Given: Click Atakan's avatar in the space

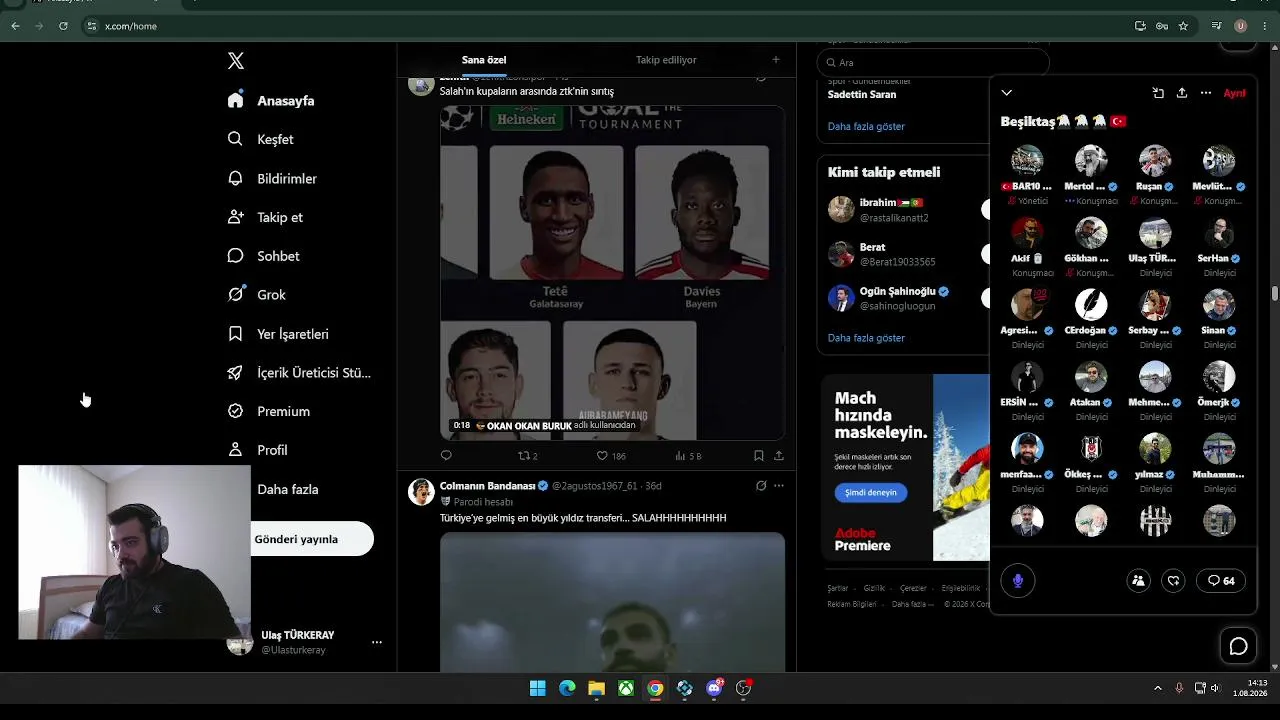Looking at the screenshot, I should [1091, 376].
